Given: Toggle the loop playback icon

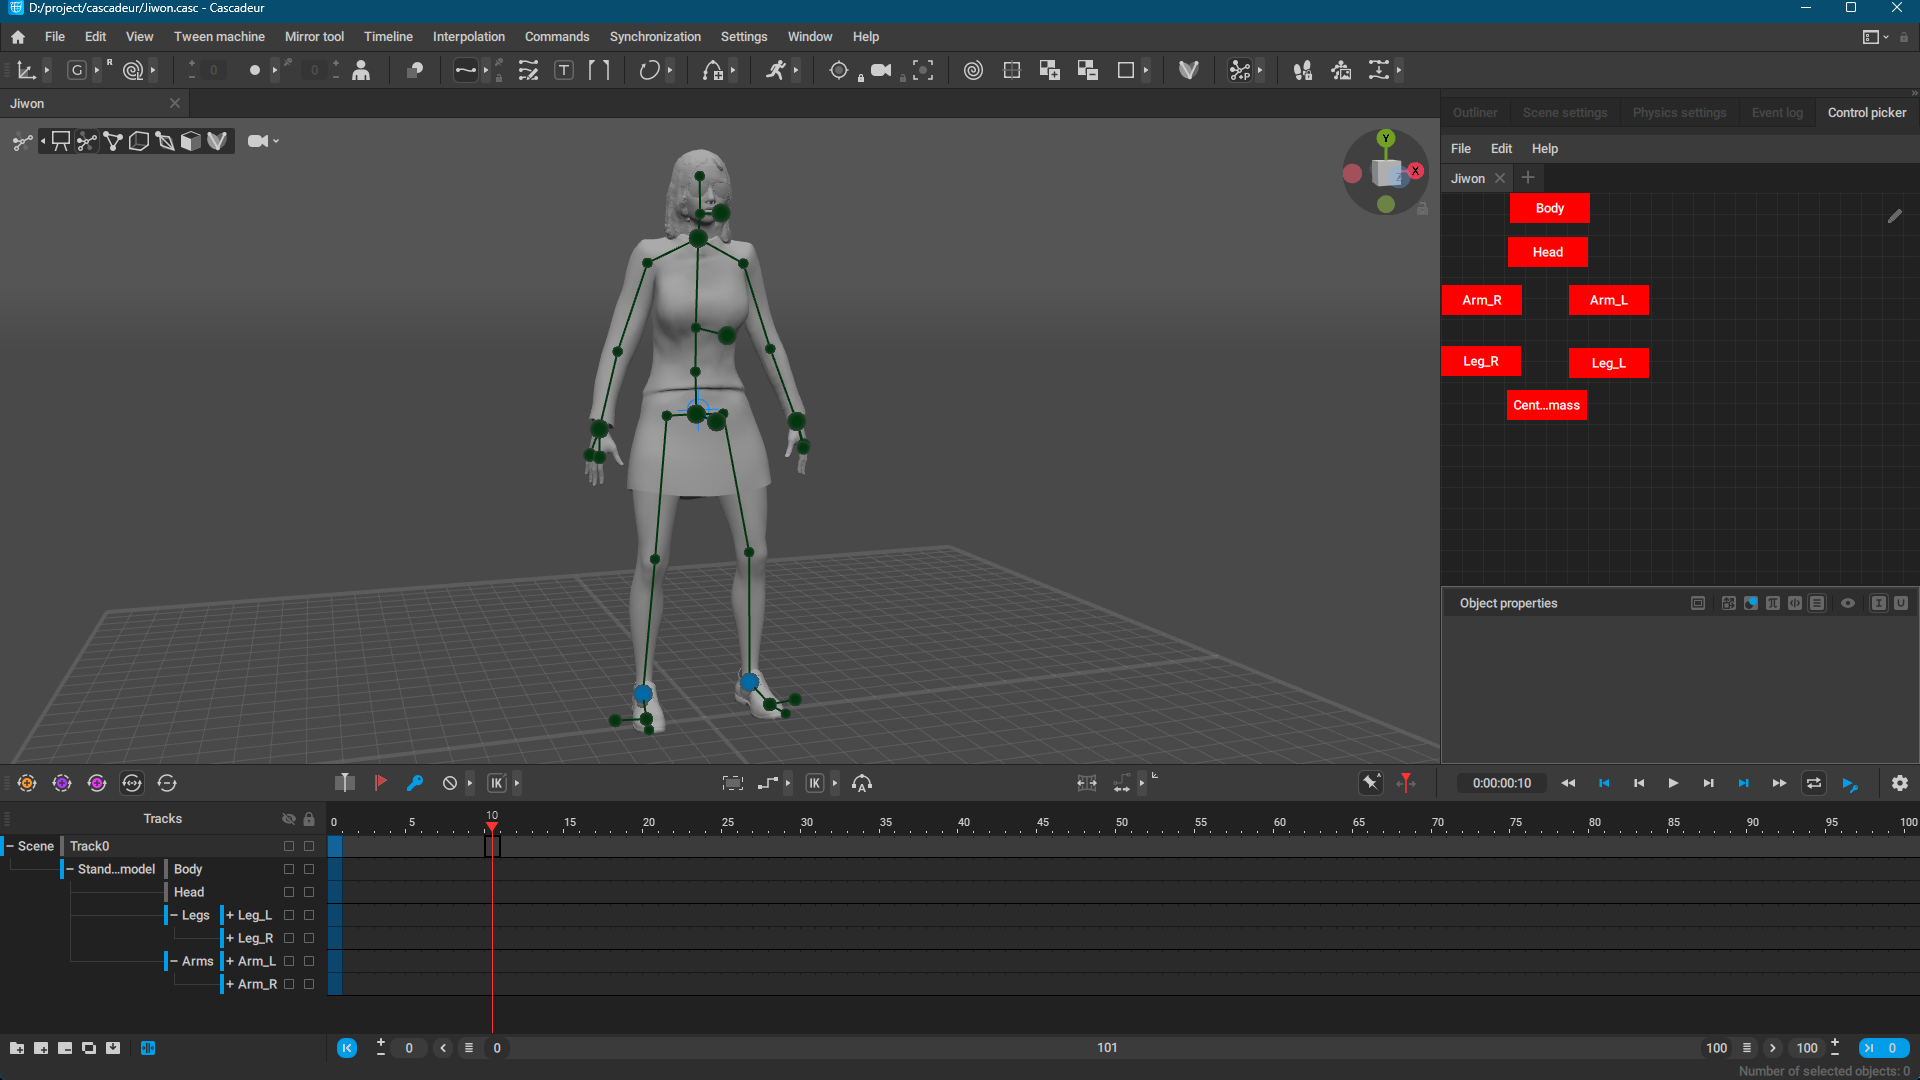Looking at the screenshot, I should pos(1813,783).
